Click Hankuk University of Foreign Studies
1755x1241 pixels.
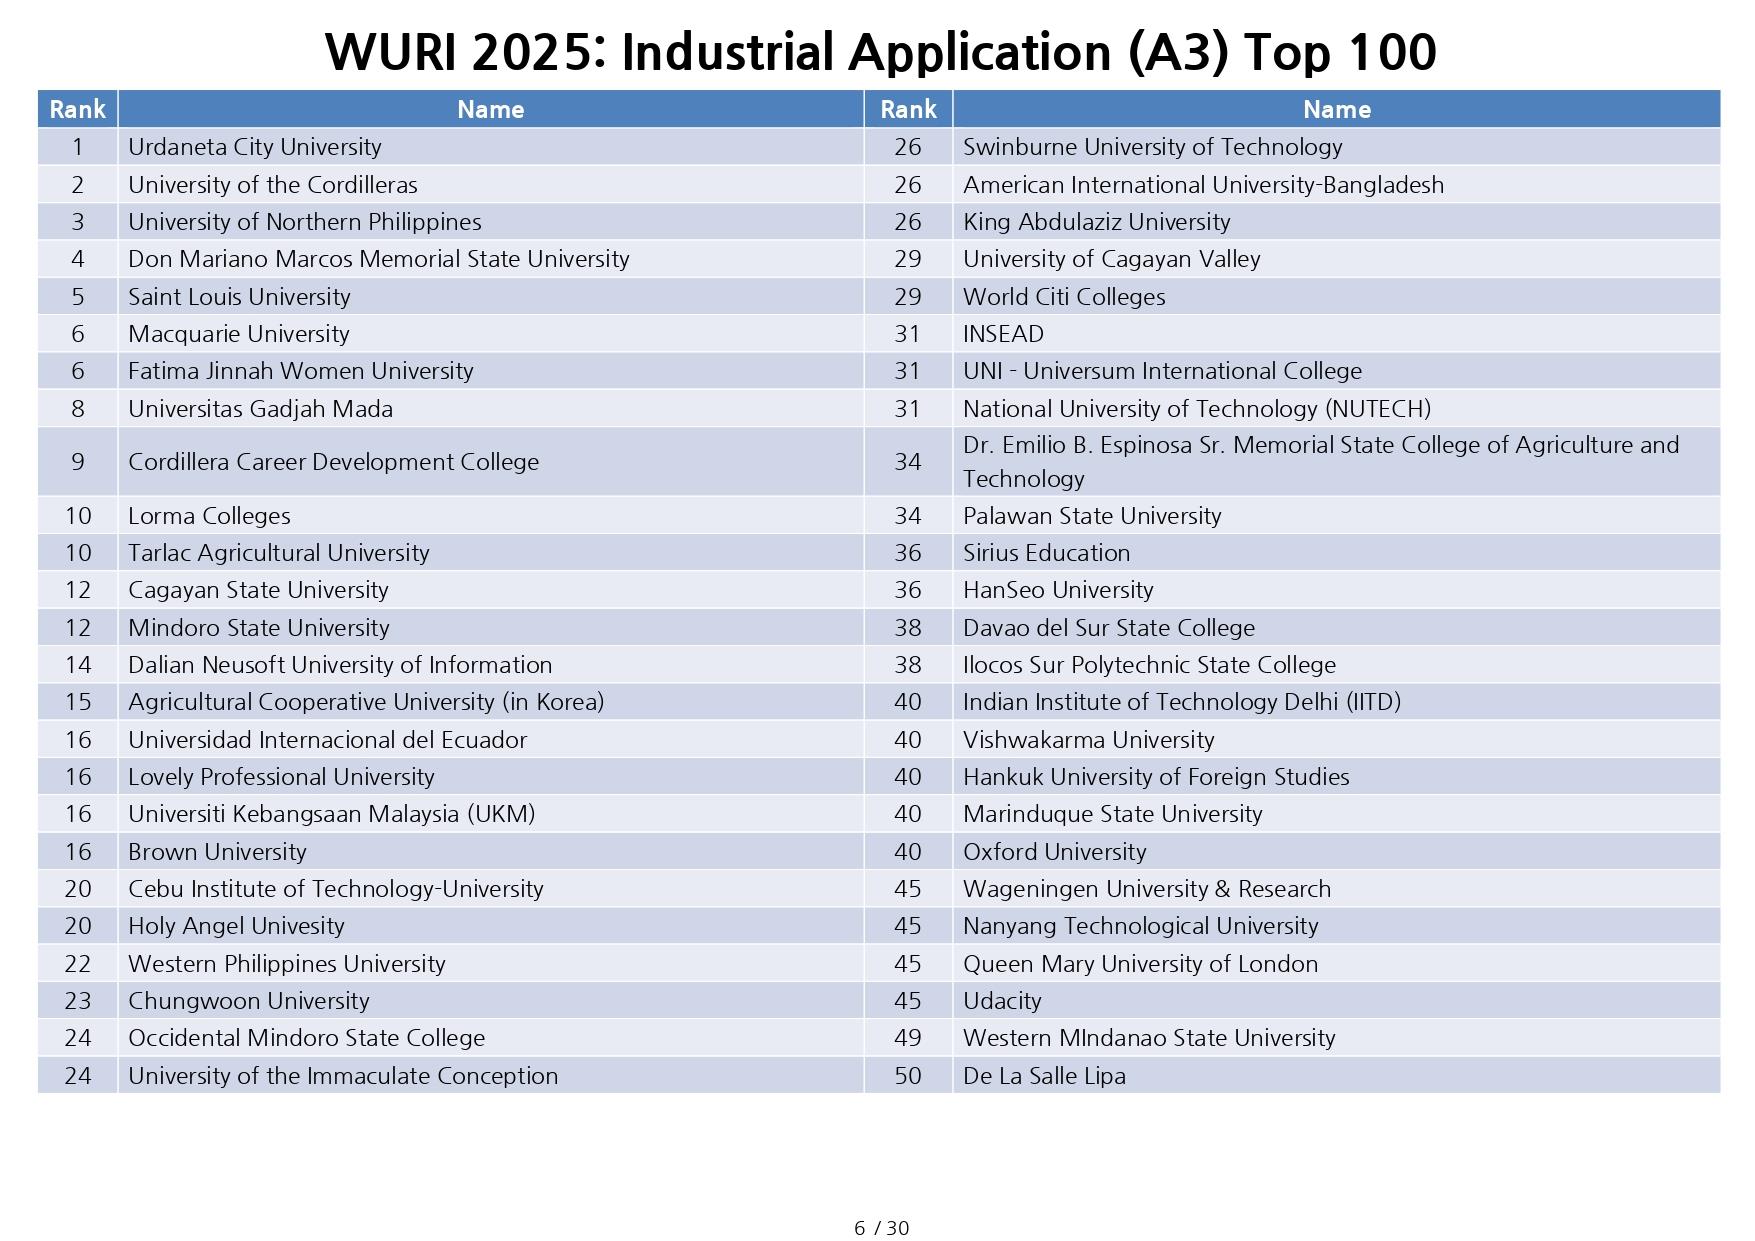[1156, 777]
